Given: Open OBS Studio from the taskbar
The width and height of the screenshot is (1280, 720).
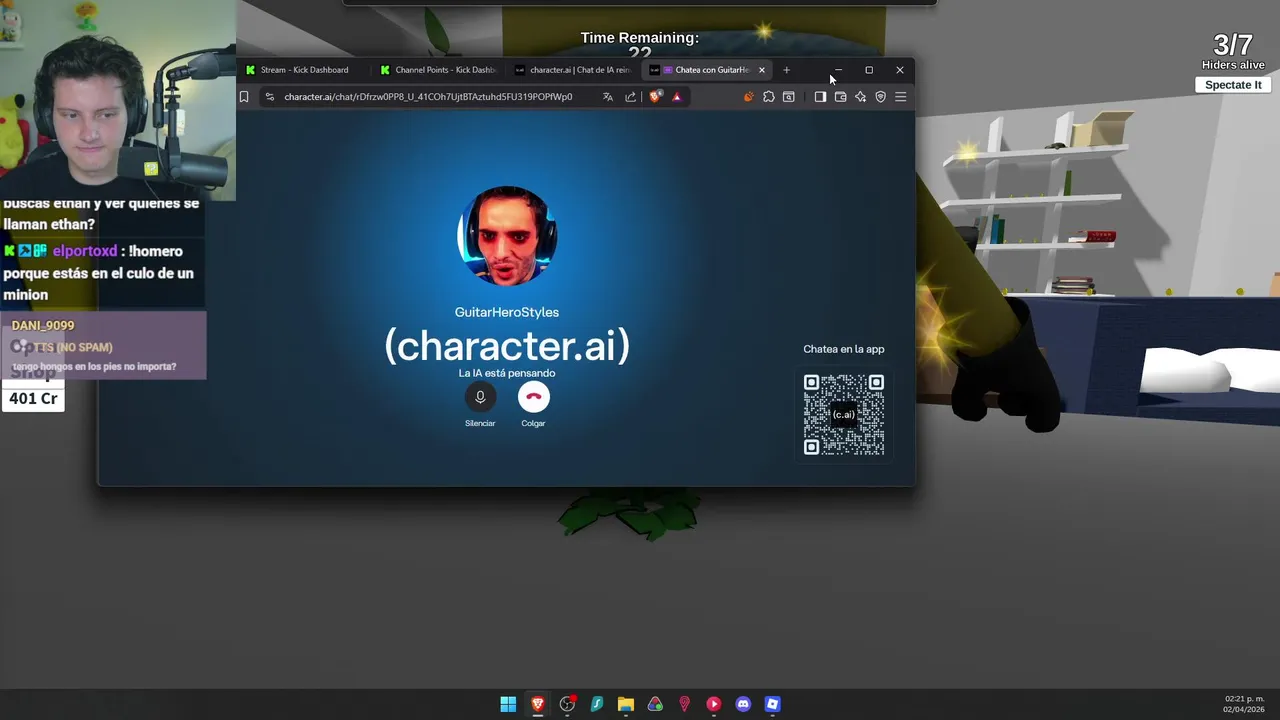Looking at the screenshot, I should pos(567,704).
